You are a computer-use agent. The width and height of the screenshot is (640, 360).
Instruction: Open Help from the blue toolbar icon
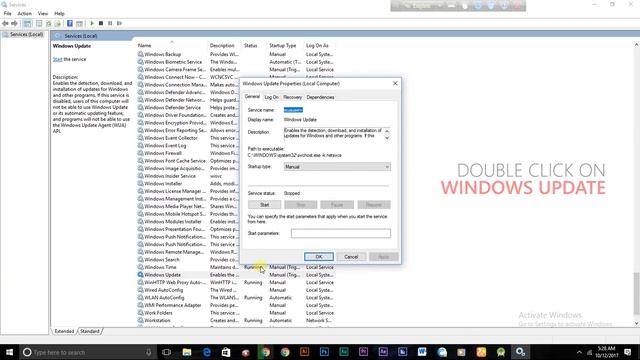click(70, 23)
